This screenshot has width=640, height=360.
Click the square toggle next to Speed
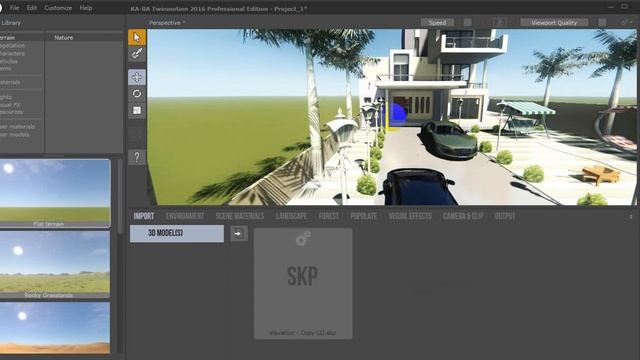click(x=468, y=22)
